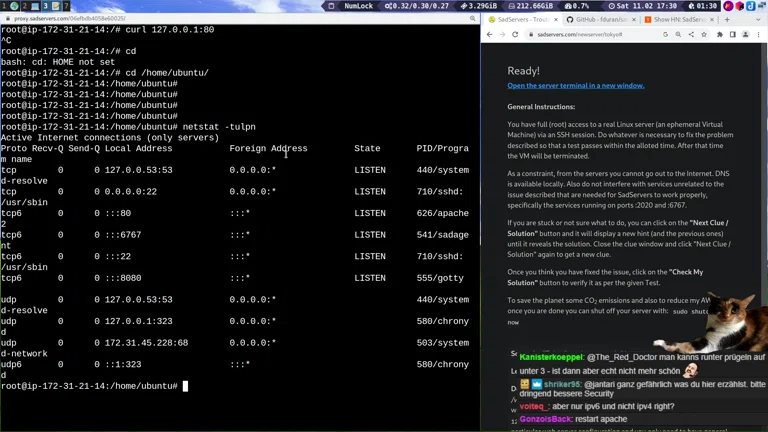
Task: Expand the tab search chevron
Action: pos(759,20)
